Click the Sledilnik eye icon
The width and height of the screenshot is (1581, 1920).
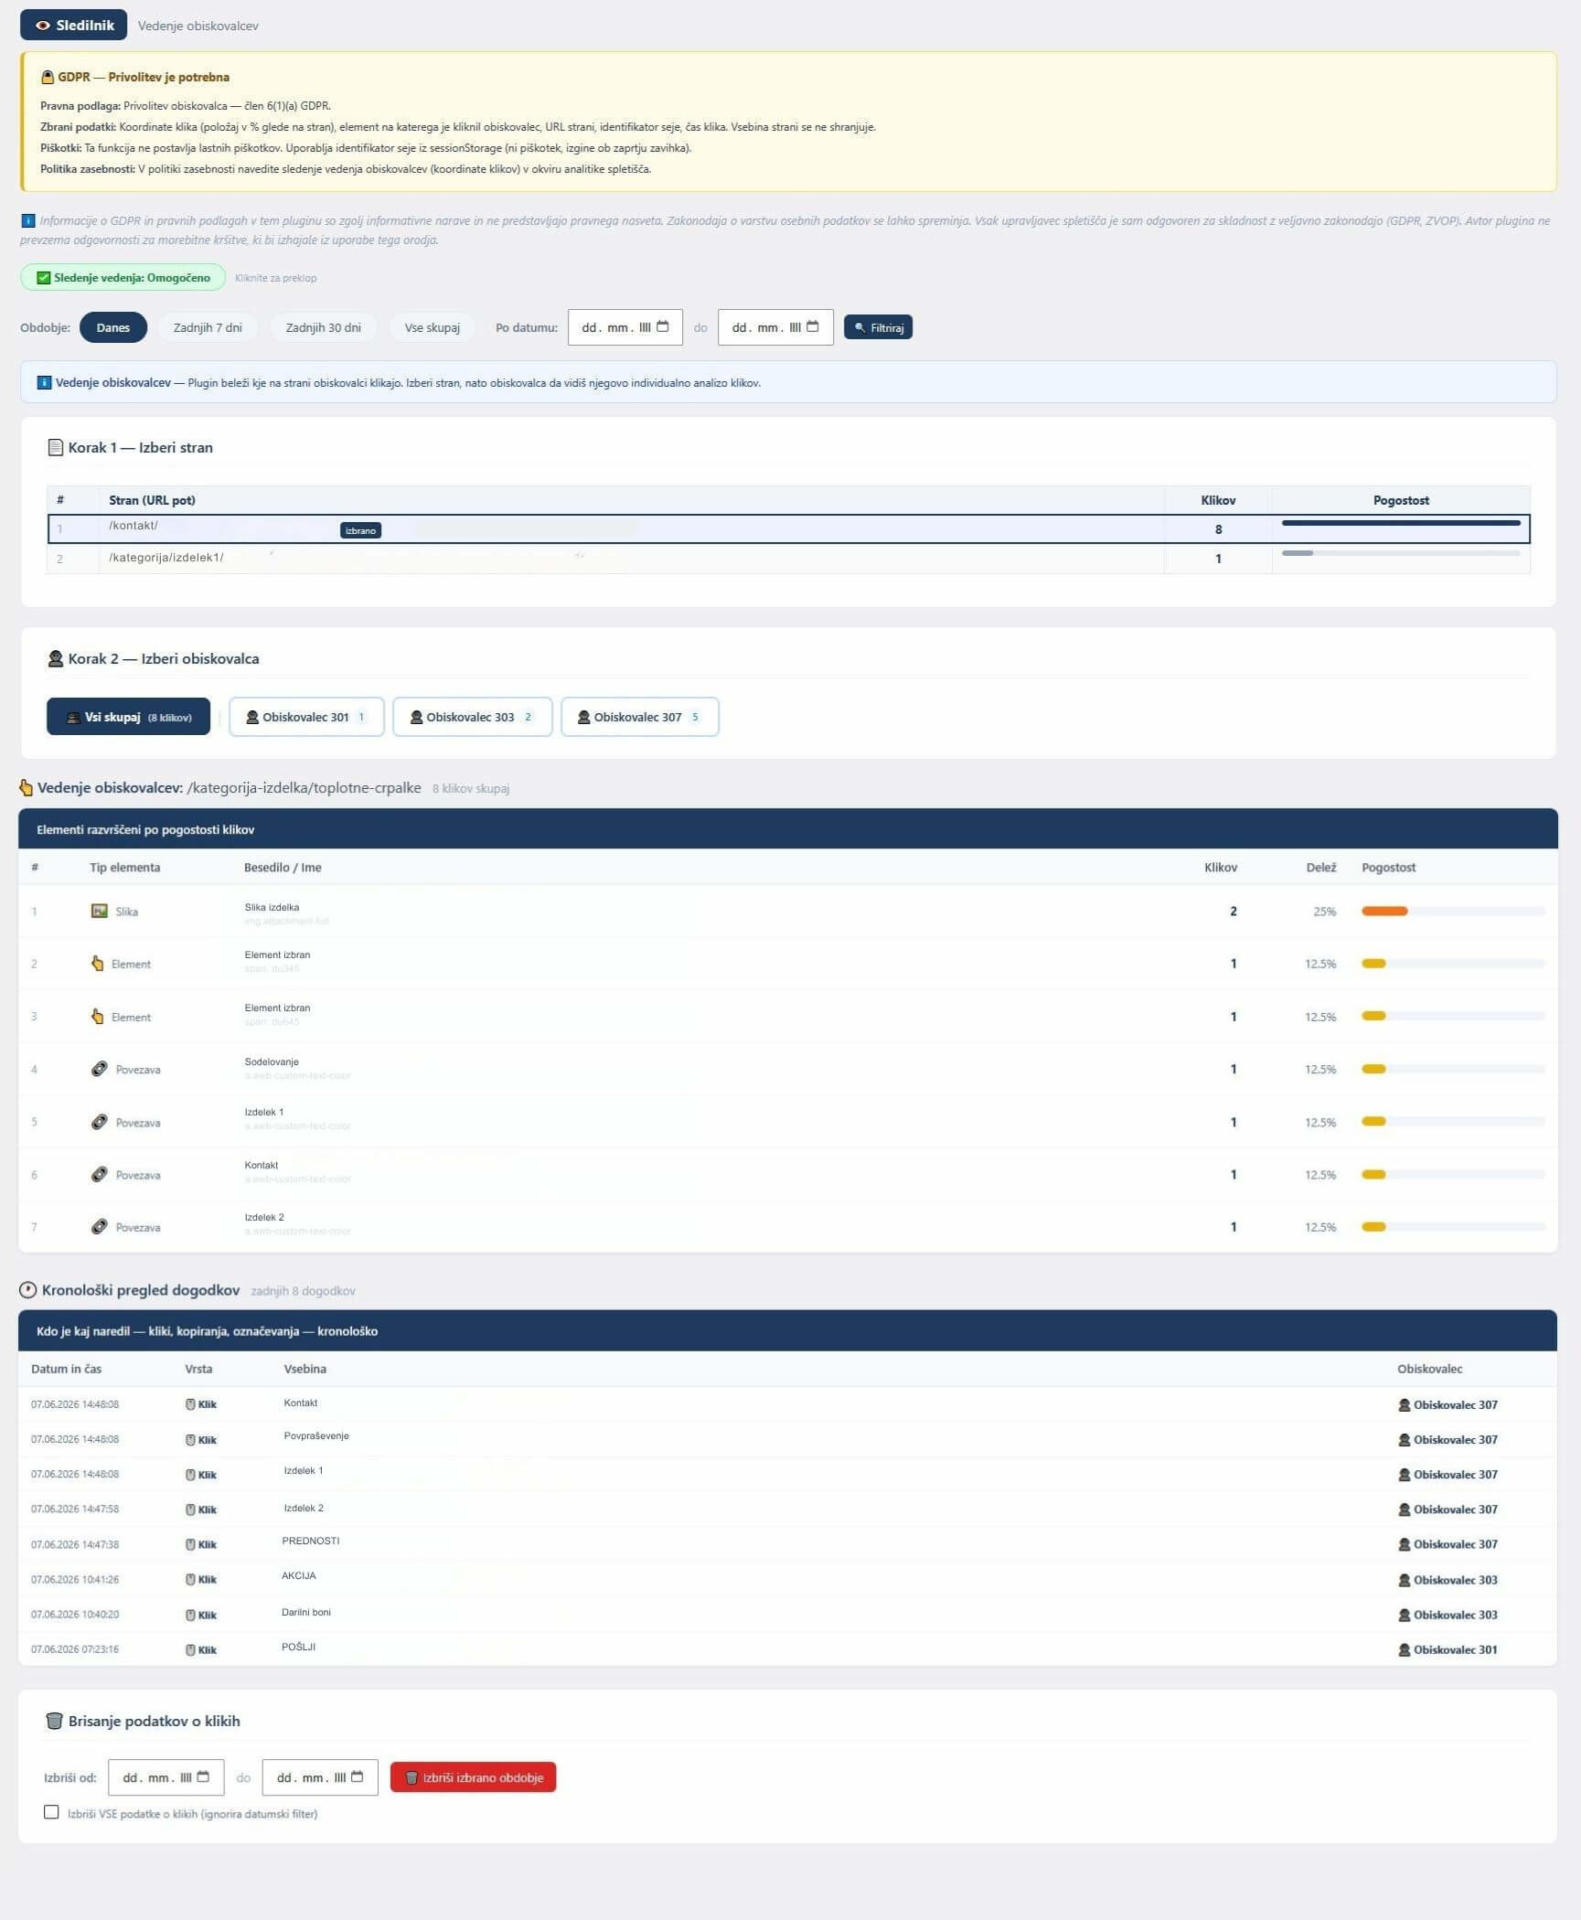point(43,25)
